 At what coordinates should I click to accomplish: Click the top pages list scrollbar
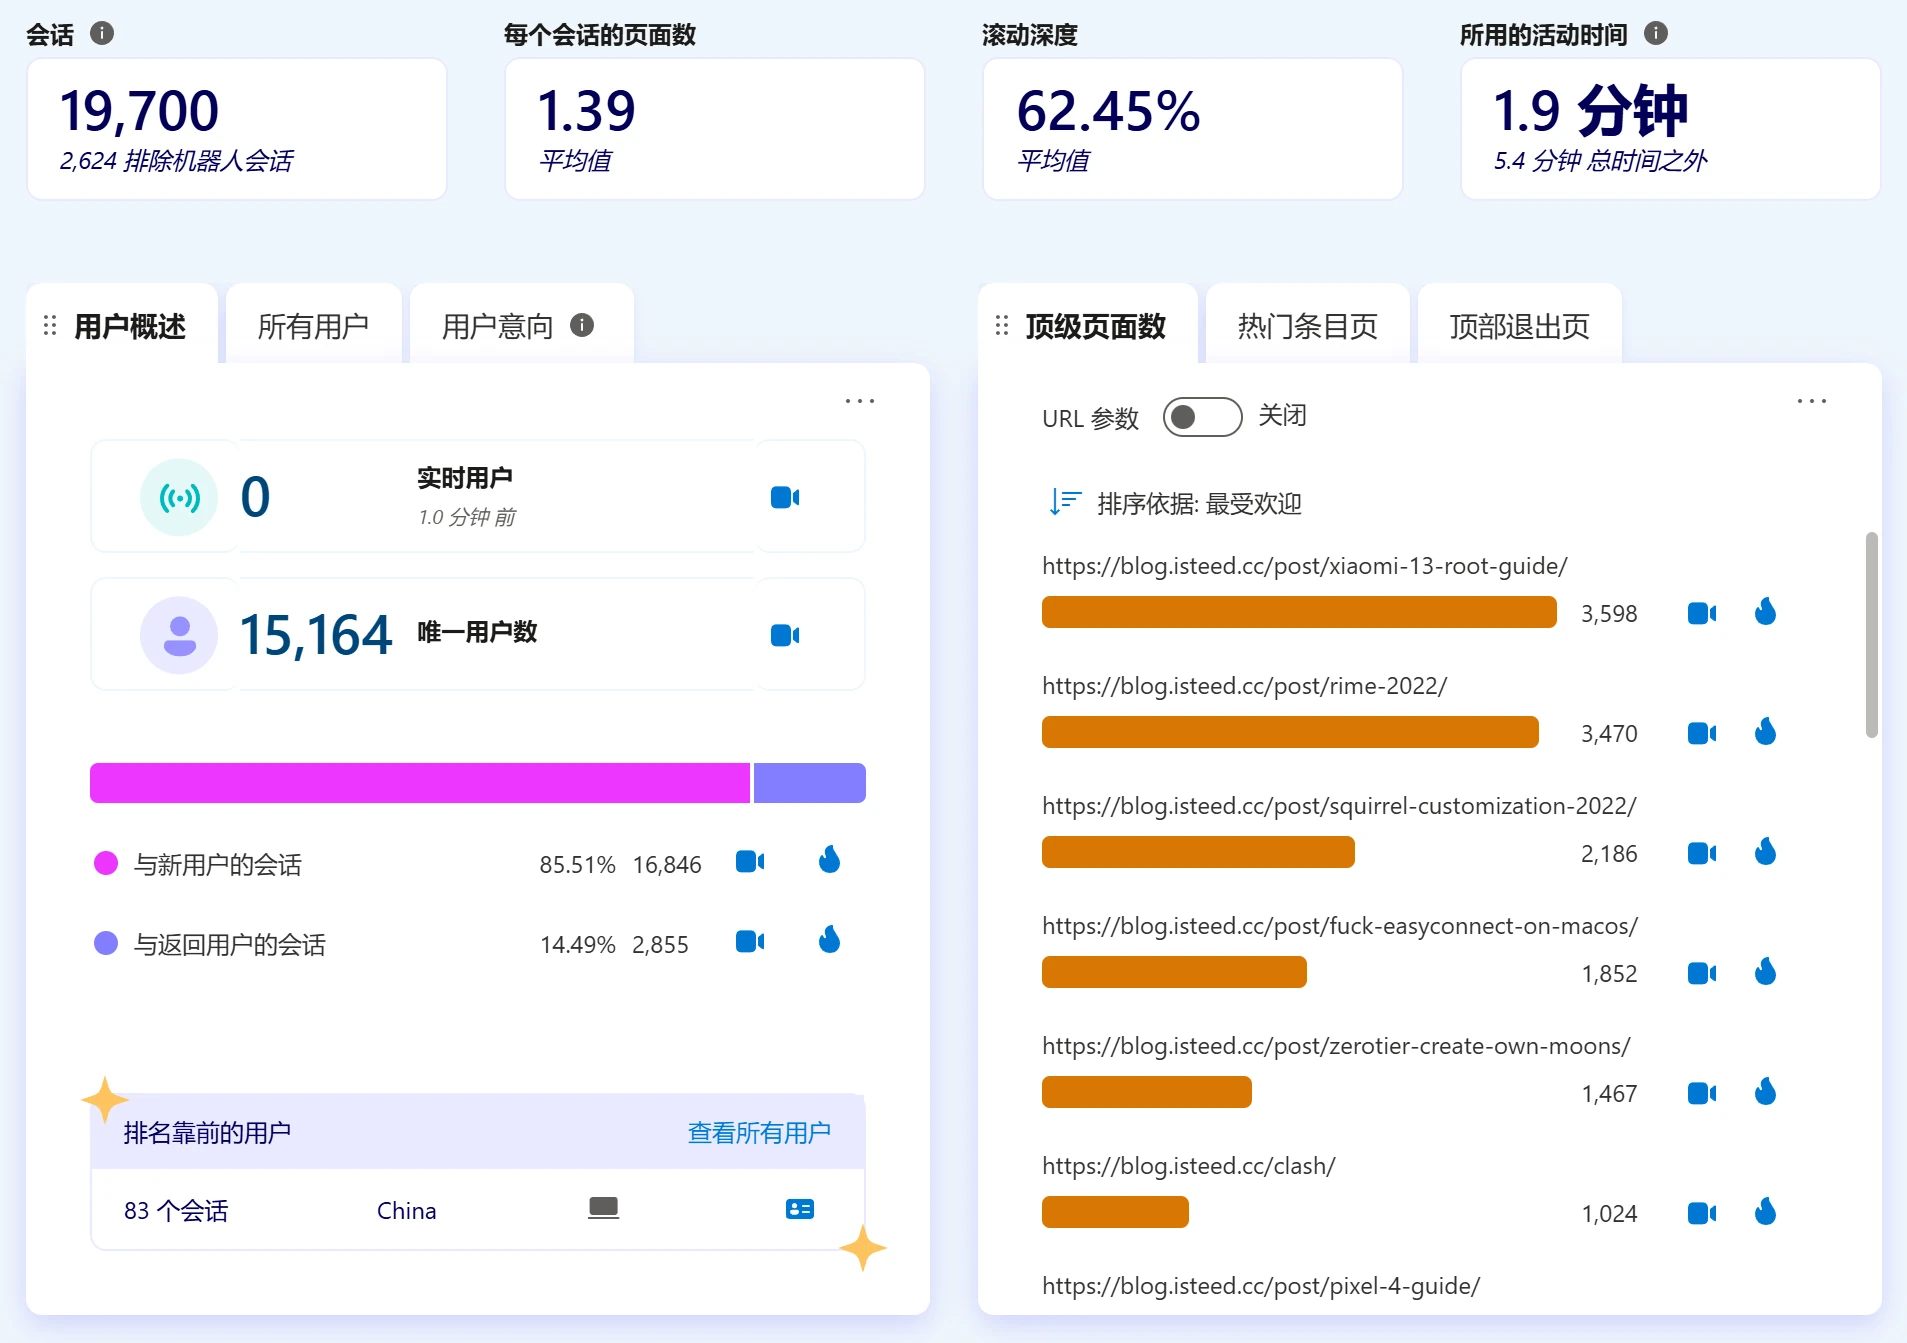click(x=1871, y=635)
